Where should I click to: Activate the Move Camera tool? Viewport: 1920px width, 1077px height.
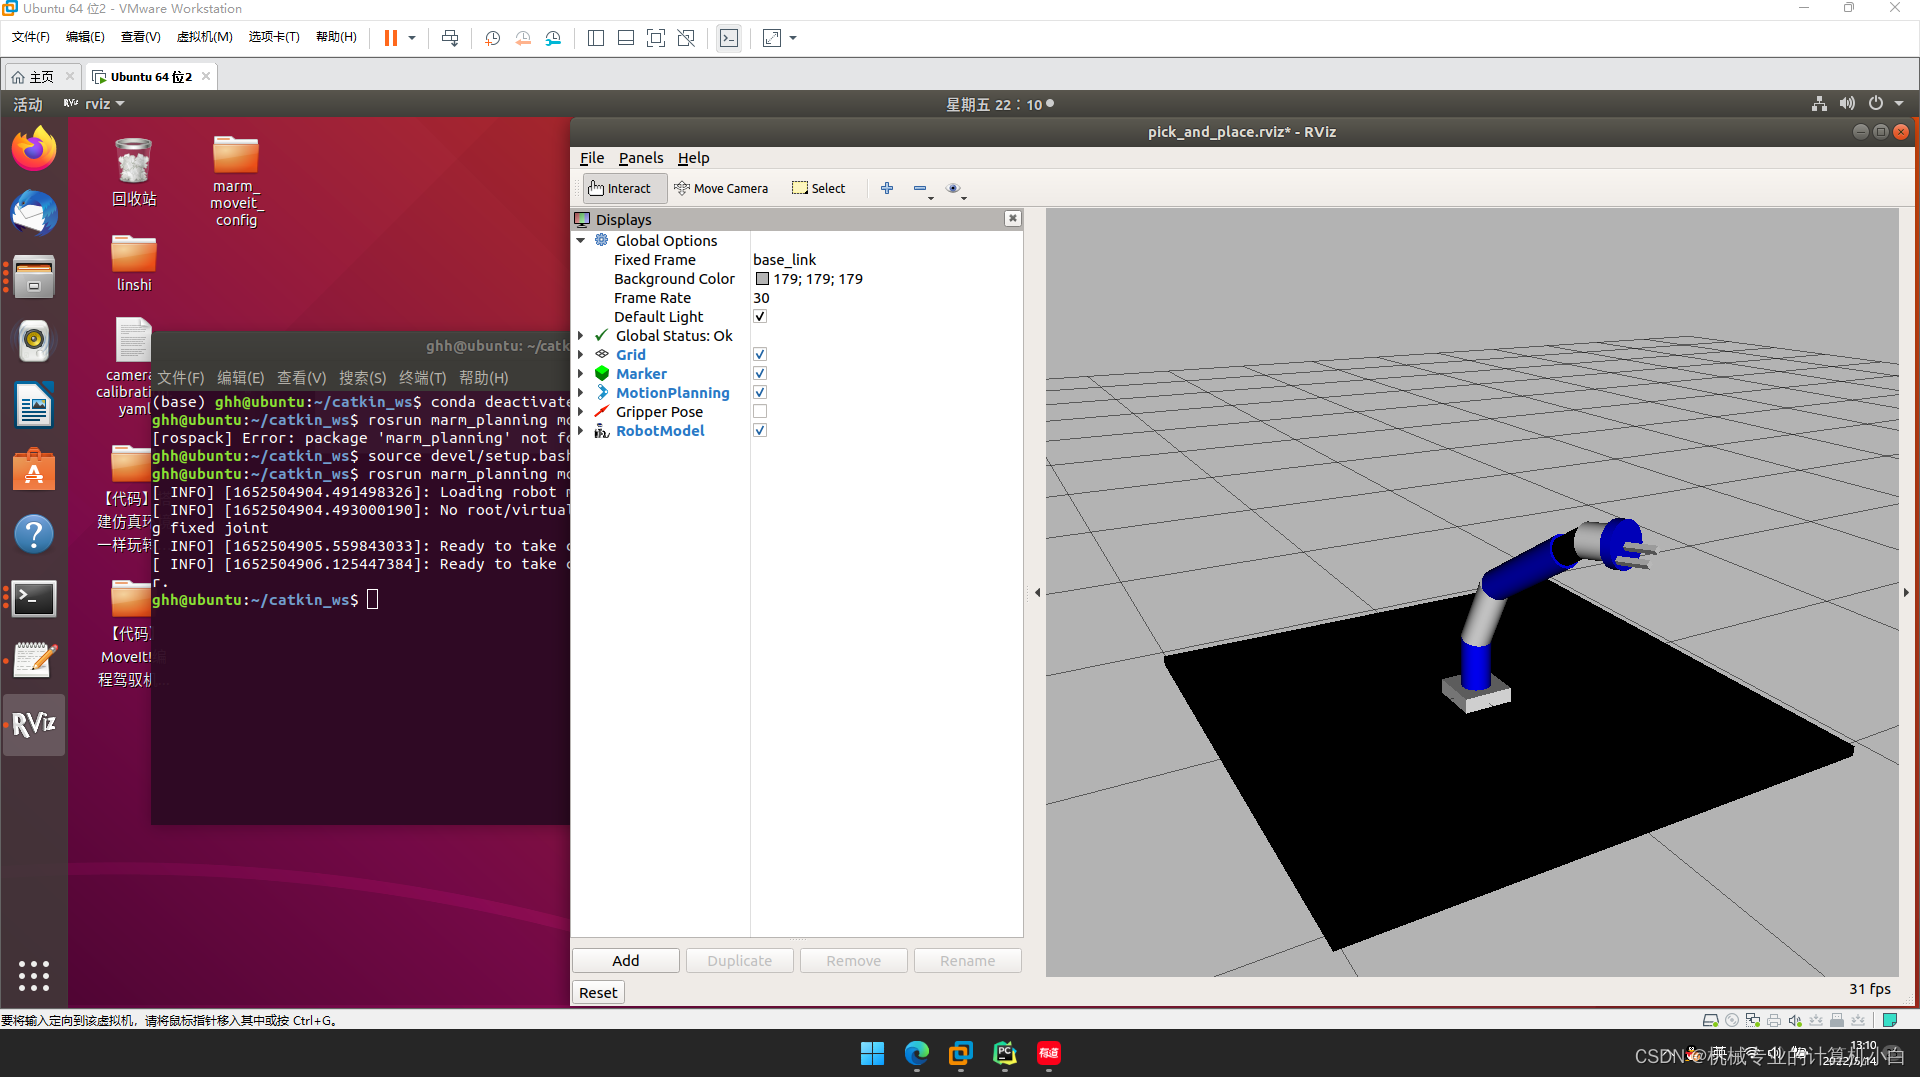tap(722, 188)
